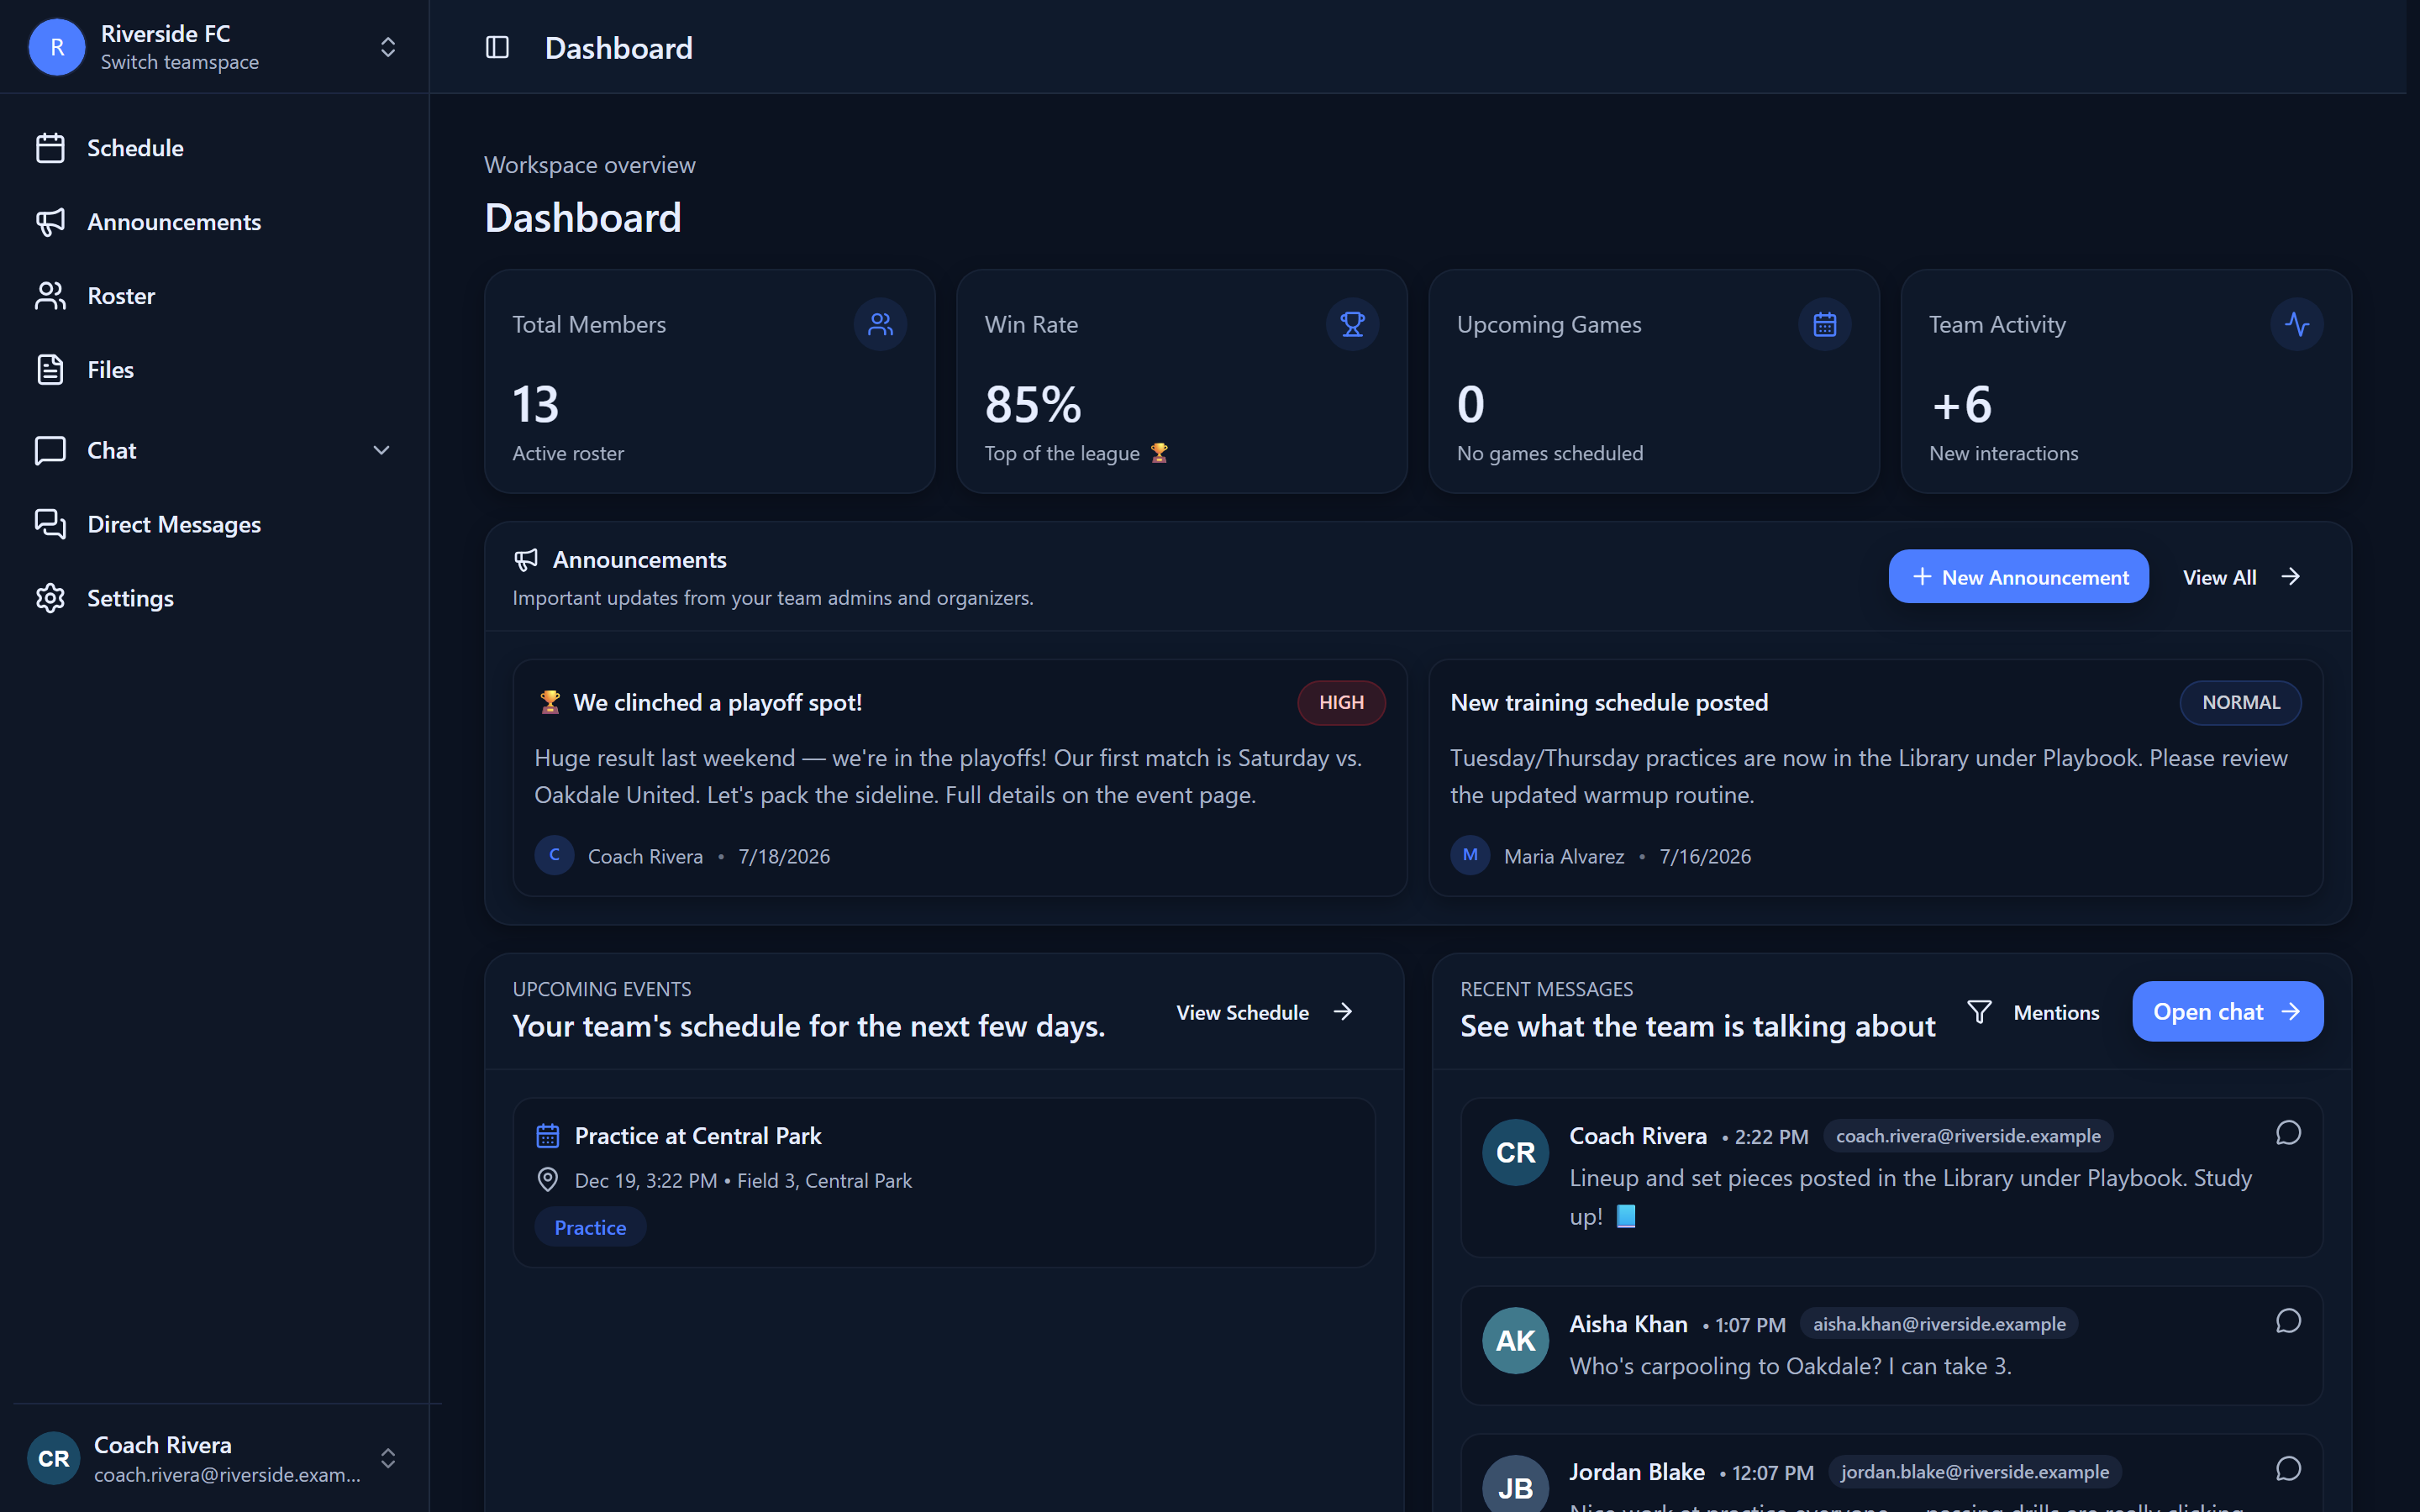Viewport: 2420px width, 1512px height.
Task: Reply to Aisha Khan's message
Action: (2288, 1321)
